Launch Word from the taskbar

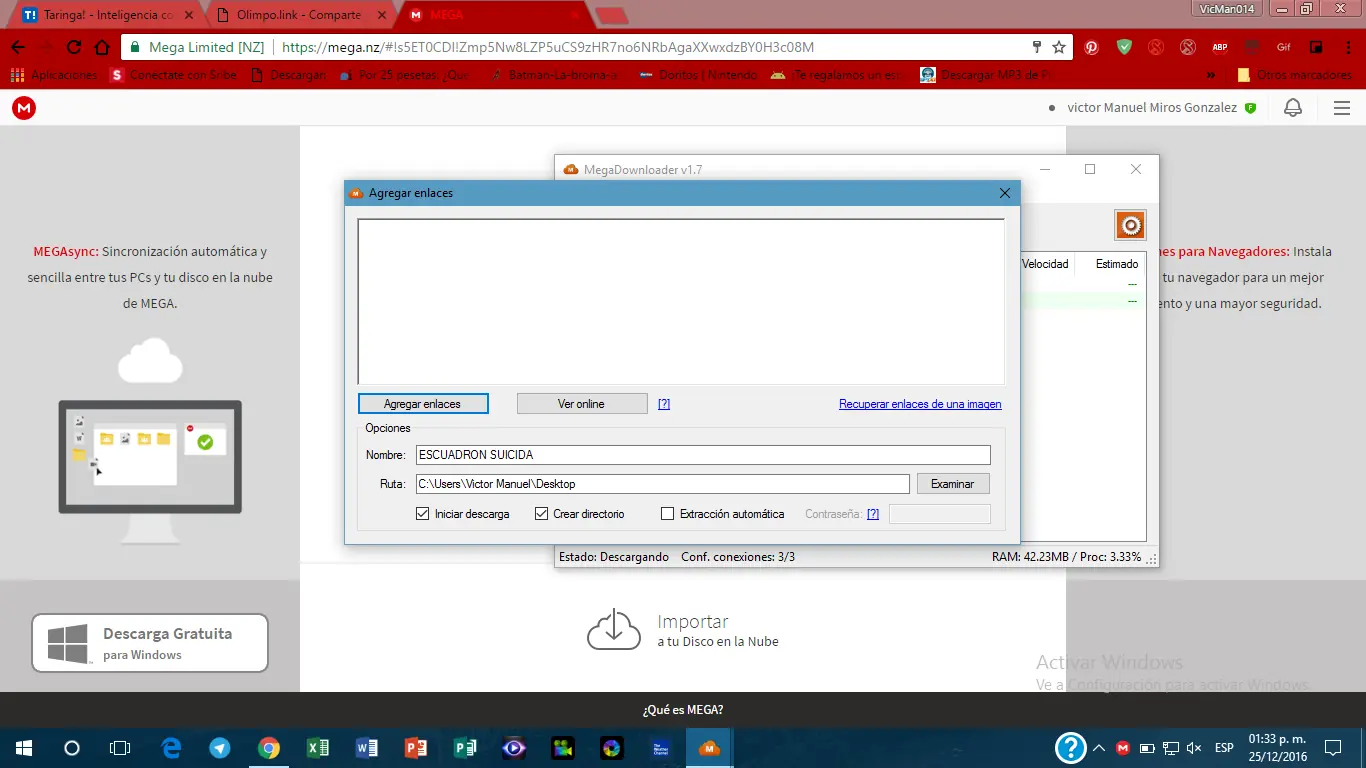click(x=367, y=747)
